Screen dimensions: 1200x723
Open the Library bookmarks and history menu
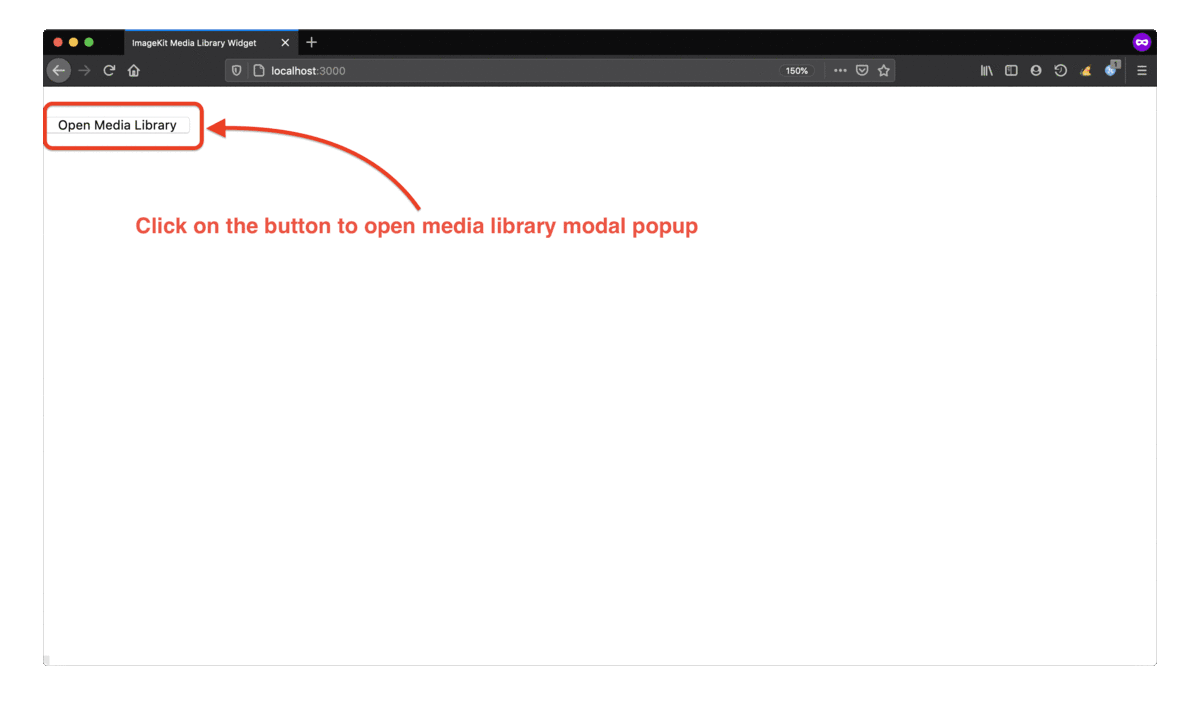coord(986,71)
